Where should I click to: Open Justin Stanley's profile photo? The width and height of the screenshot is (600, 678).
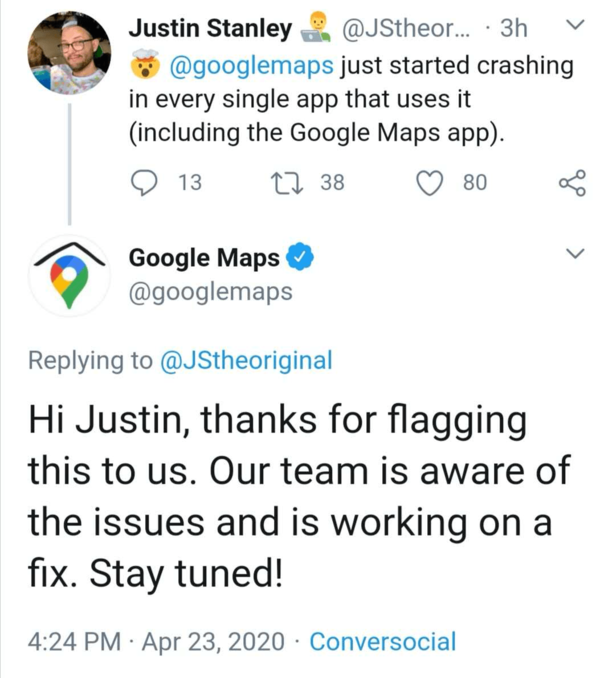[68, 52]
